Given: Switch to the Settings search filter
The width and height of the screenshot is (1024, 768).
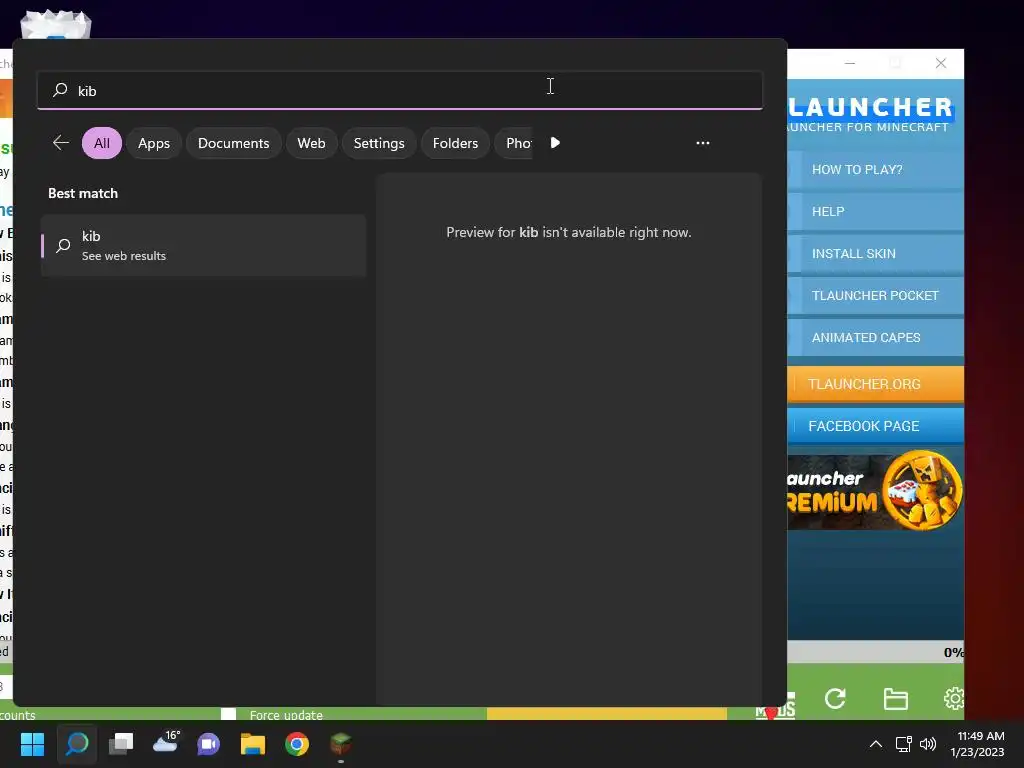Looking at the screenshot, I should click(379, 143).
